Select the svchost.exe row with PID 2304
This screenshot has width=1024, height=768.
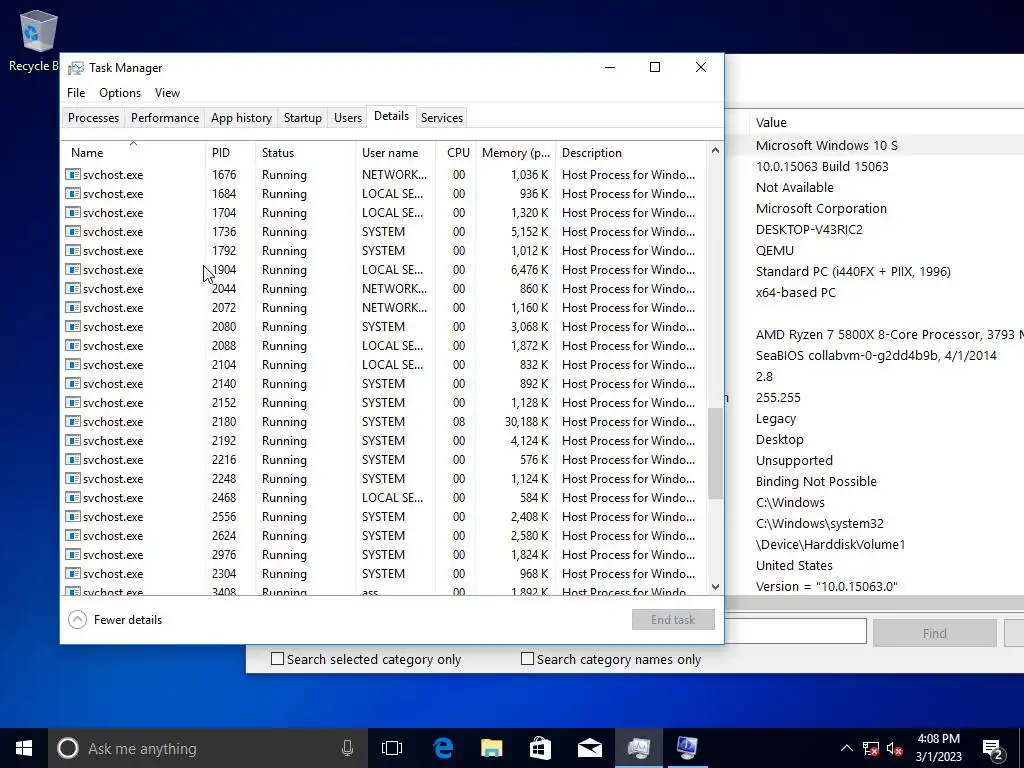385,573
